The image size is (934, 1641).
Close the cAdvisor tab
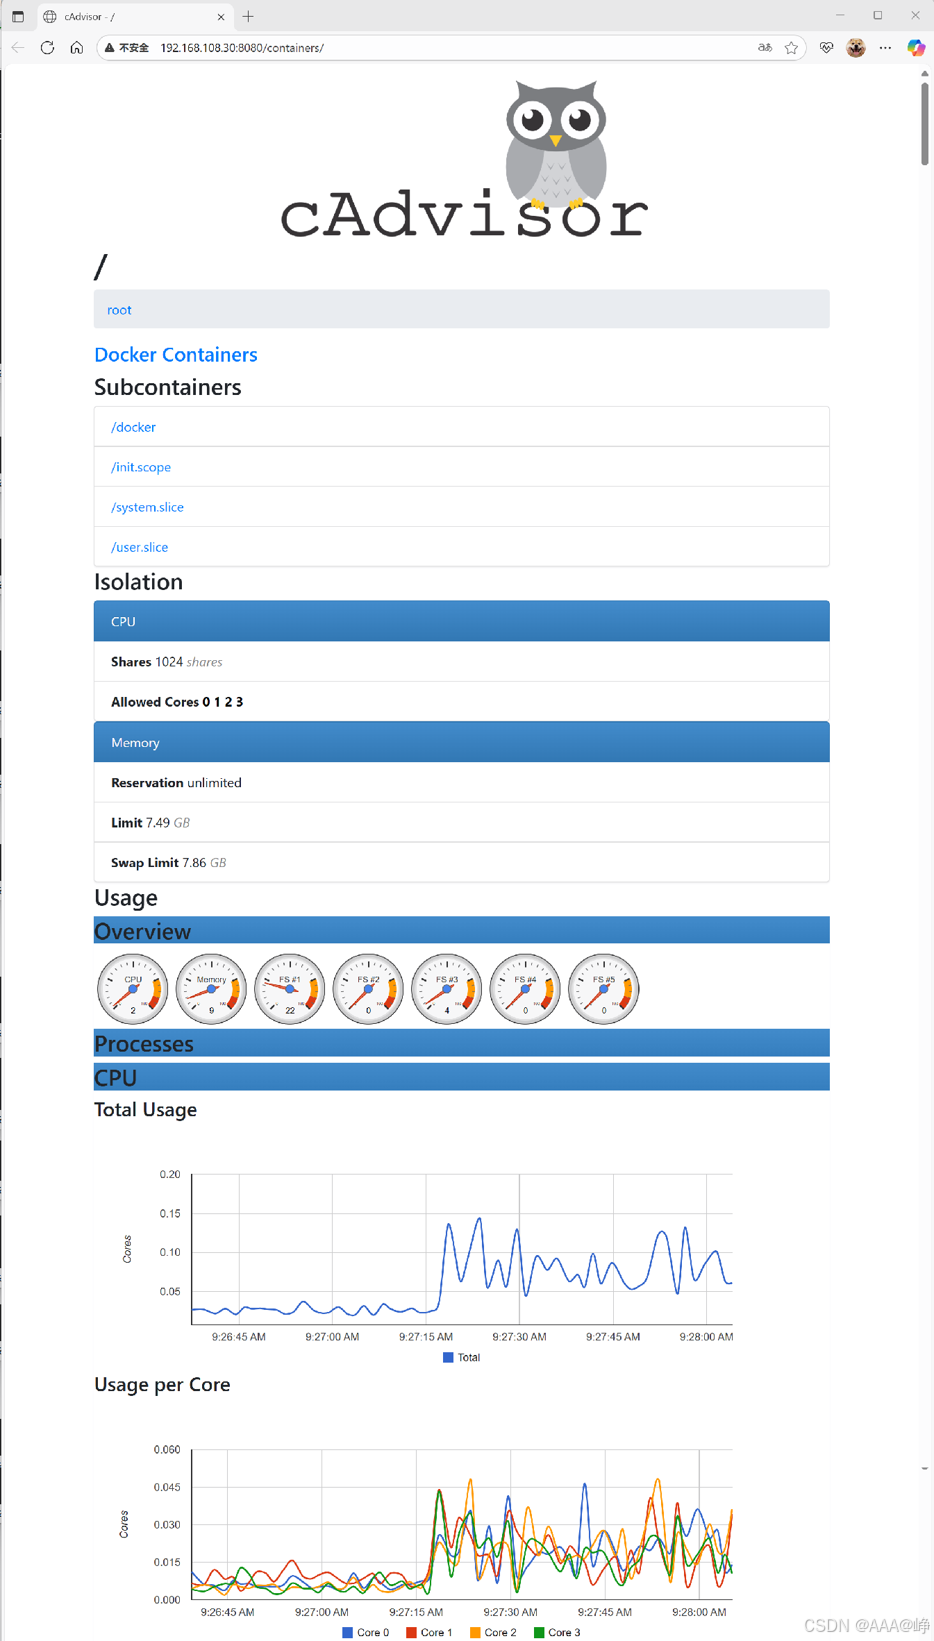tap(221, 17)
